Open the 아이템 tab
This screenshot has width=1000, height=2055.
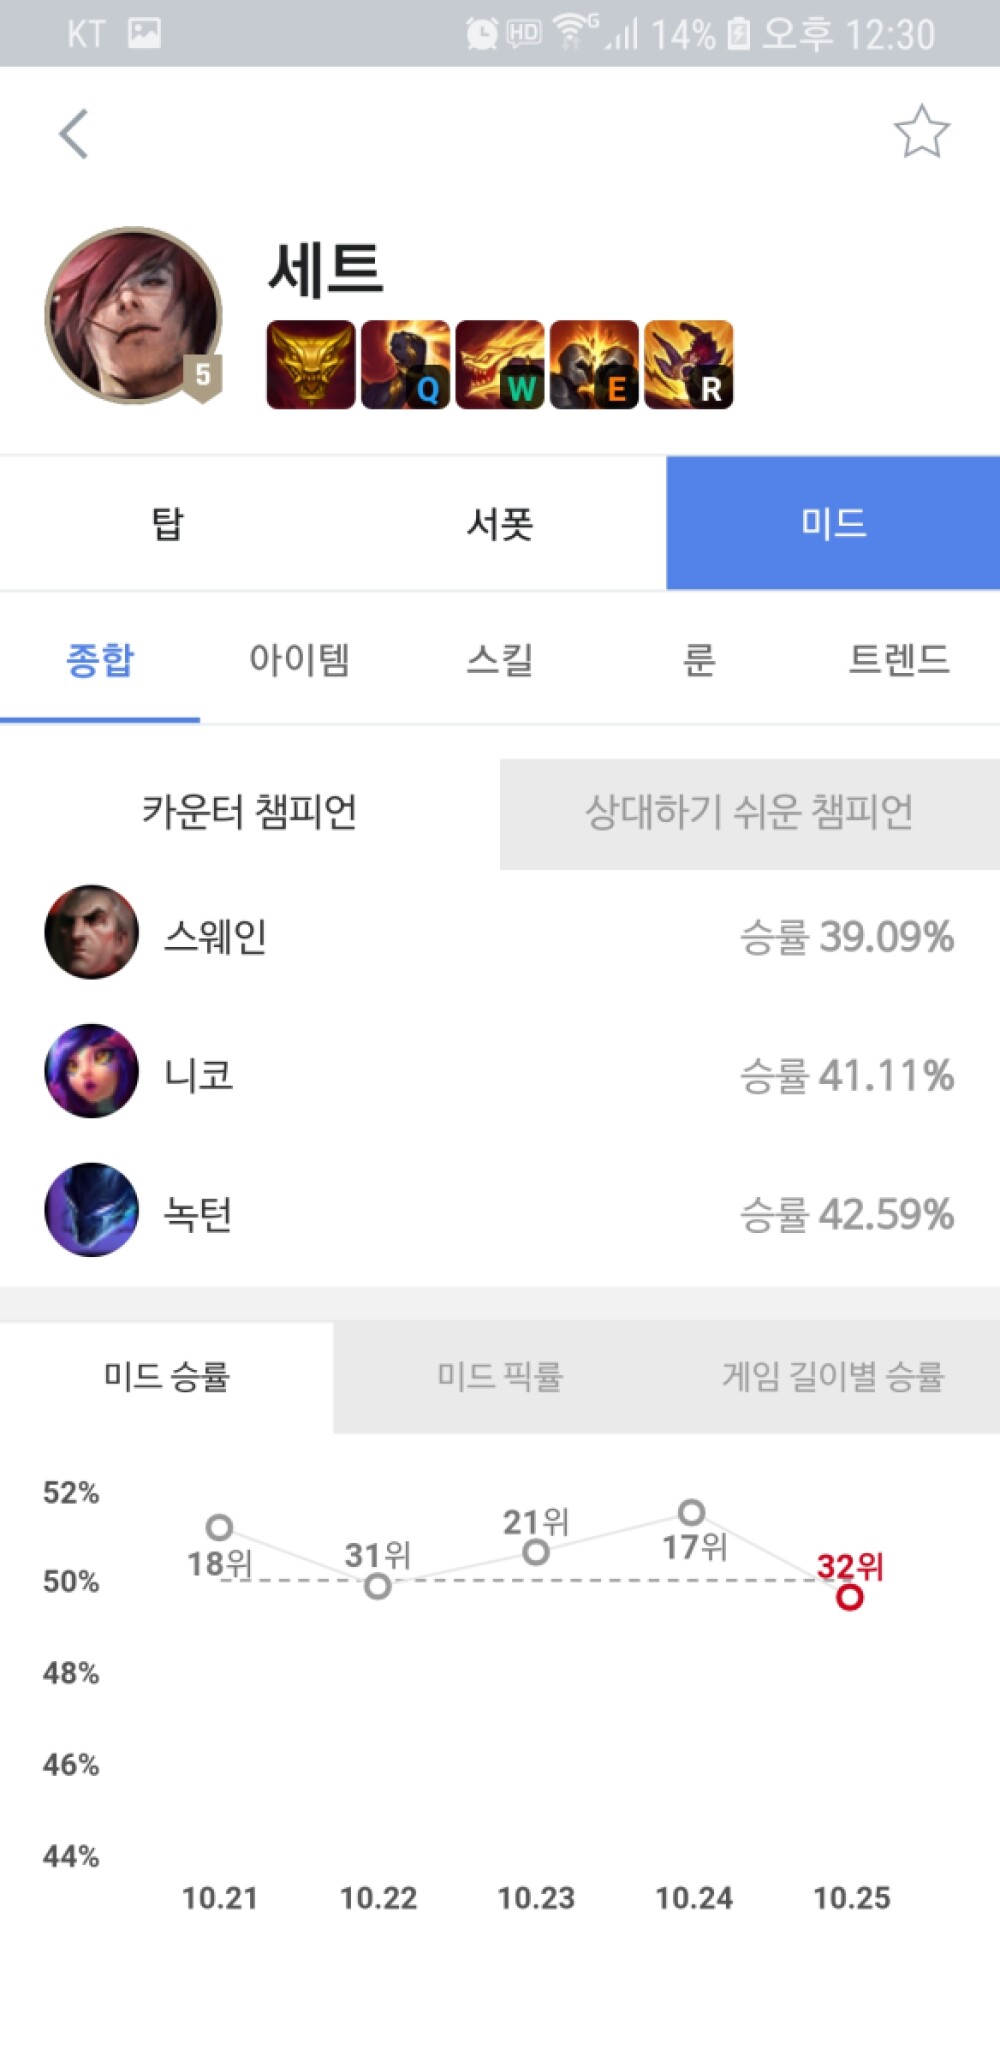pos(299,660)
